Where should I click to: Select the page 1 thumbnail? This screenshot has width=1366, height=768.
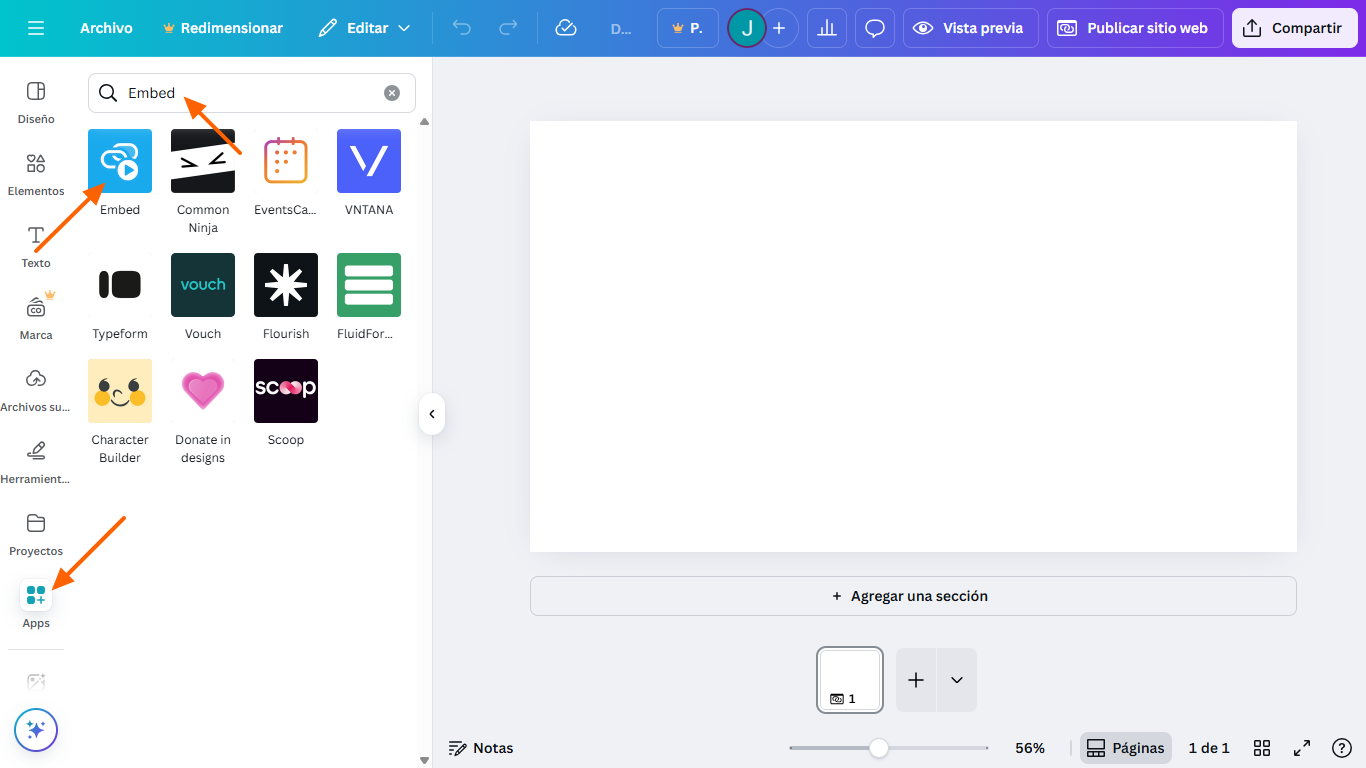[850, 680]
